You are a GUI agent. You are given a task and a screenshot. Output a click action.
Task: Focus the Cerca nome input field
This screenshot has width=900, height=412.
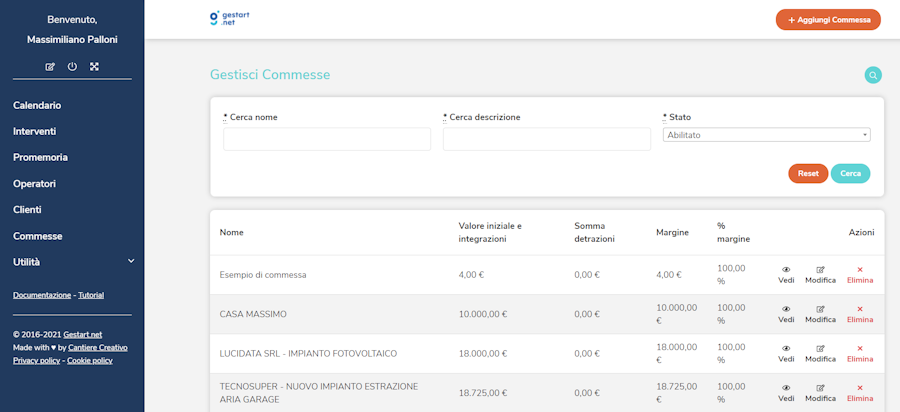tap(327, 139)
